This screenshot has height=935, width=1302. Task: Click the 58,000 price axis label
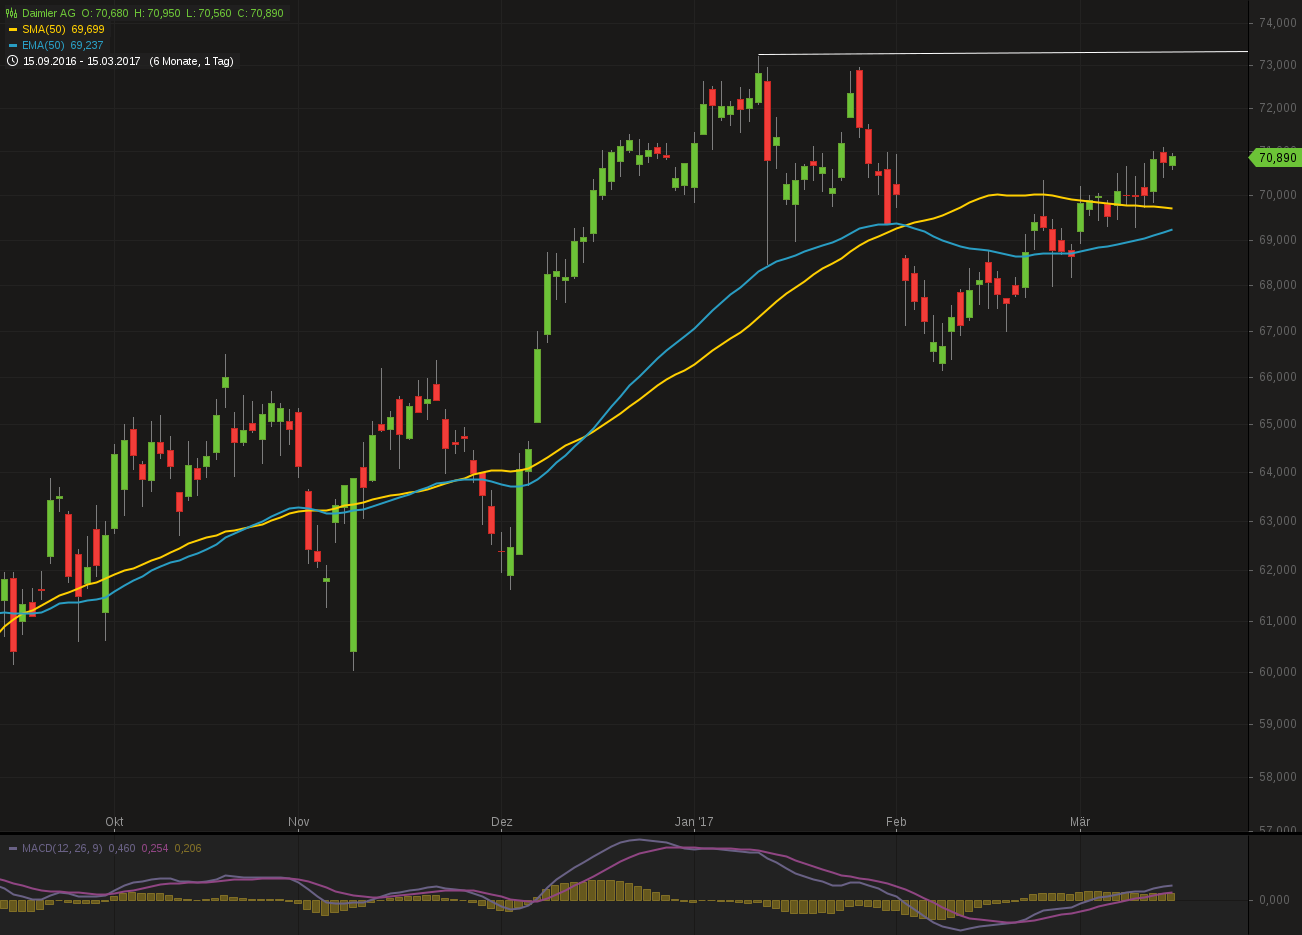(x=1279, y=777)
